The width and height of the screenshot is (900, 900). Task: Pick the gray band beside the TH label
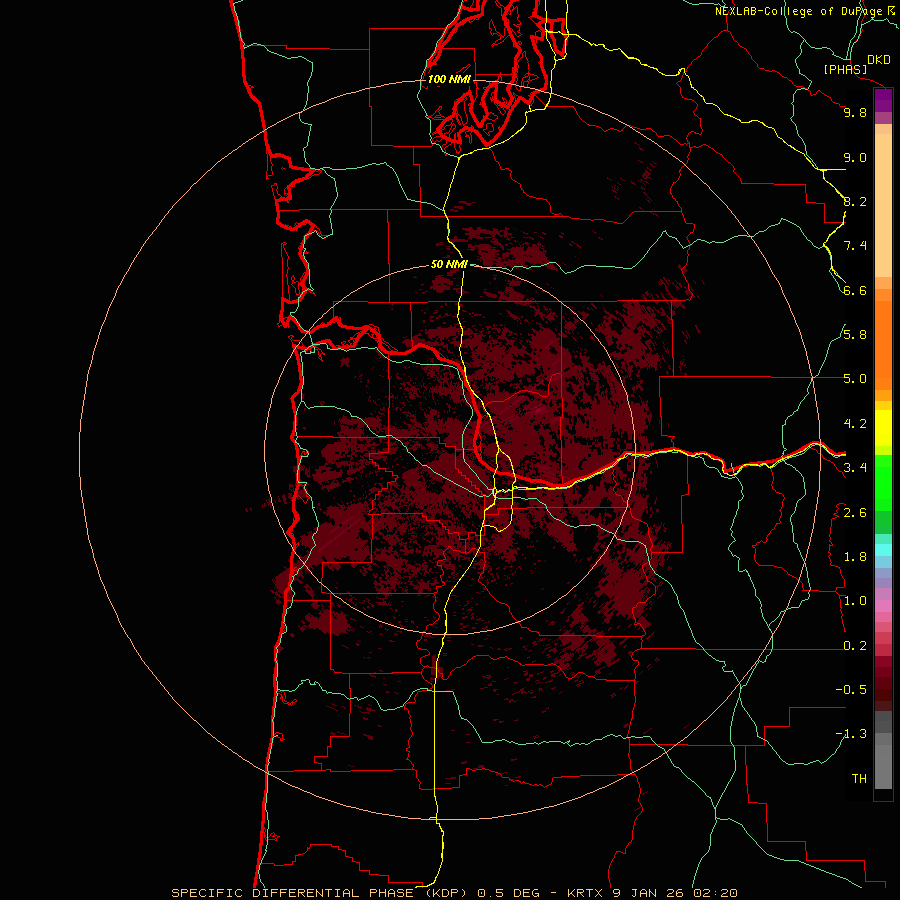[883, 766]
